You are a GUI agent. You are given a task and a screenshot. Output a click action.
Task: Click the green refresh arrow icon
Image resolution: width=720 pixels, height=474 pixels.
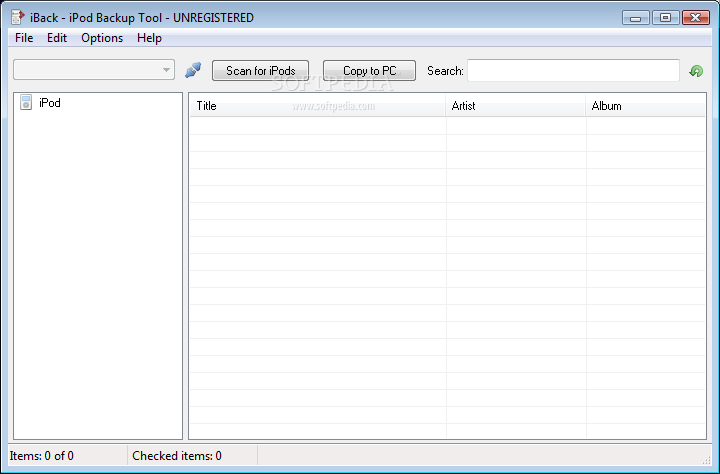pos(696,71)
